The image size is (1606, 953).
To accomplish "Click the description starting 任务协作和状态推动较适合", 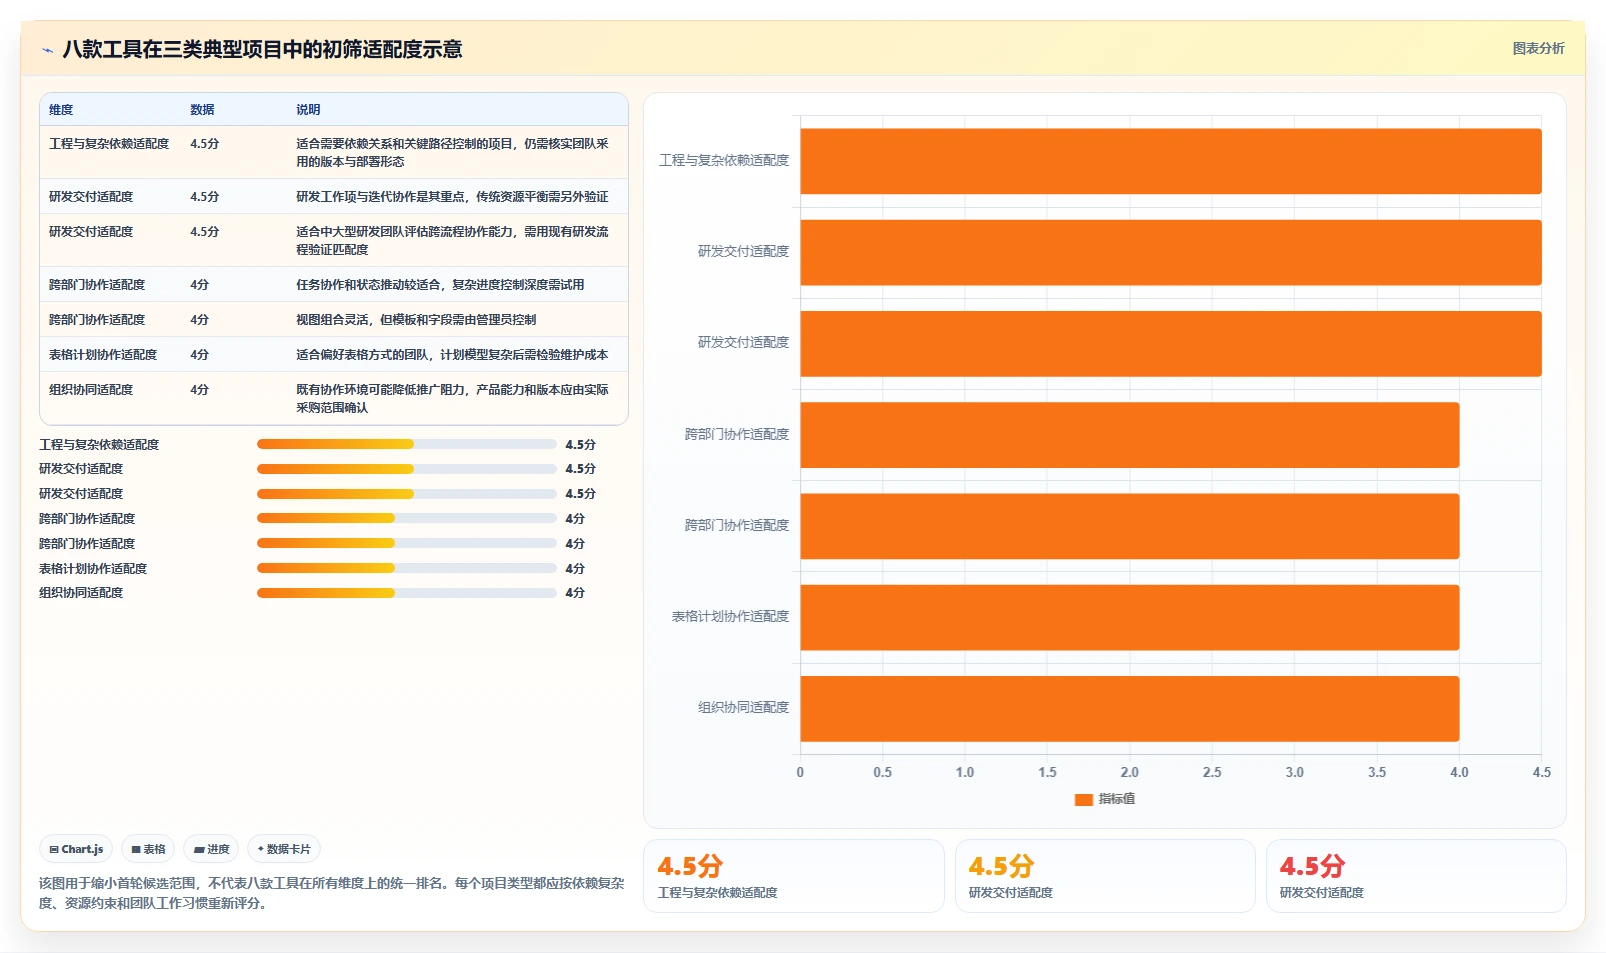I will pyautogui.click(x=440, y=285).
